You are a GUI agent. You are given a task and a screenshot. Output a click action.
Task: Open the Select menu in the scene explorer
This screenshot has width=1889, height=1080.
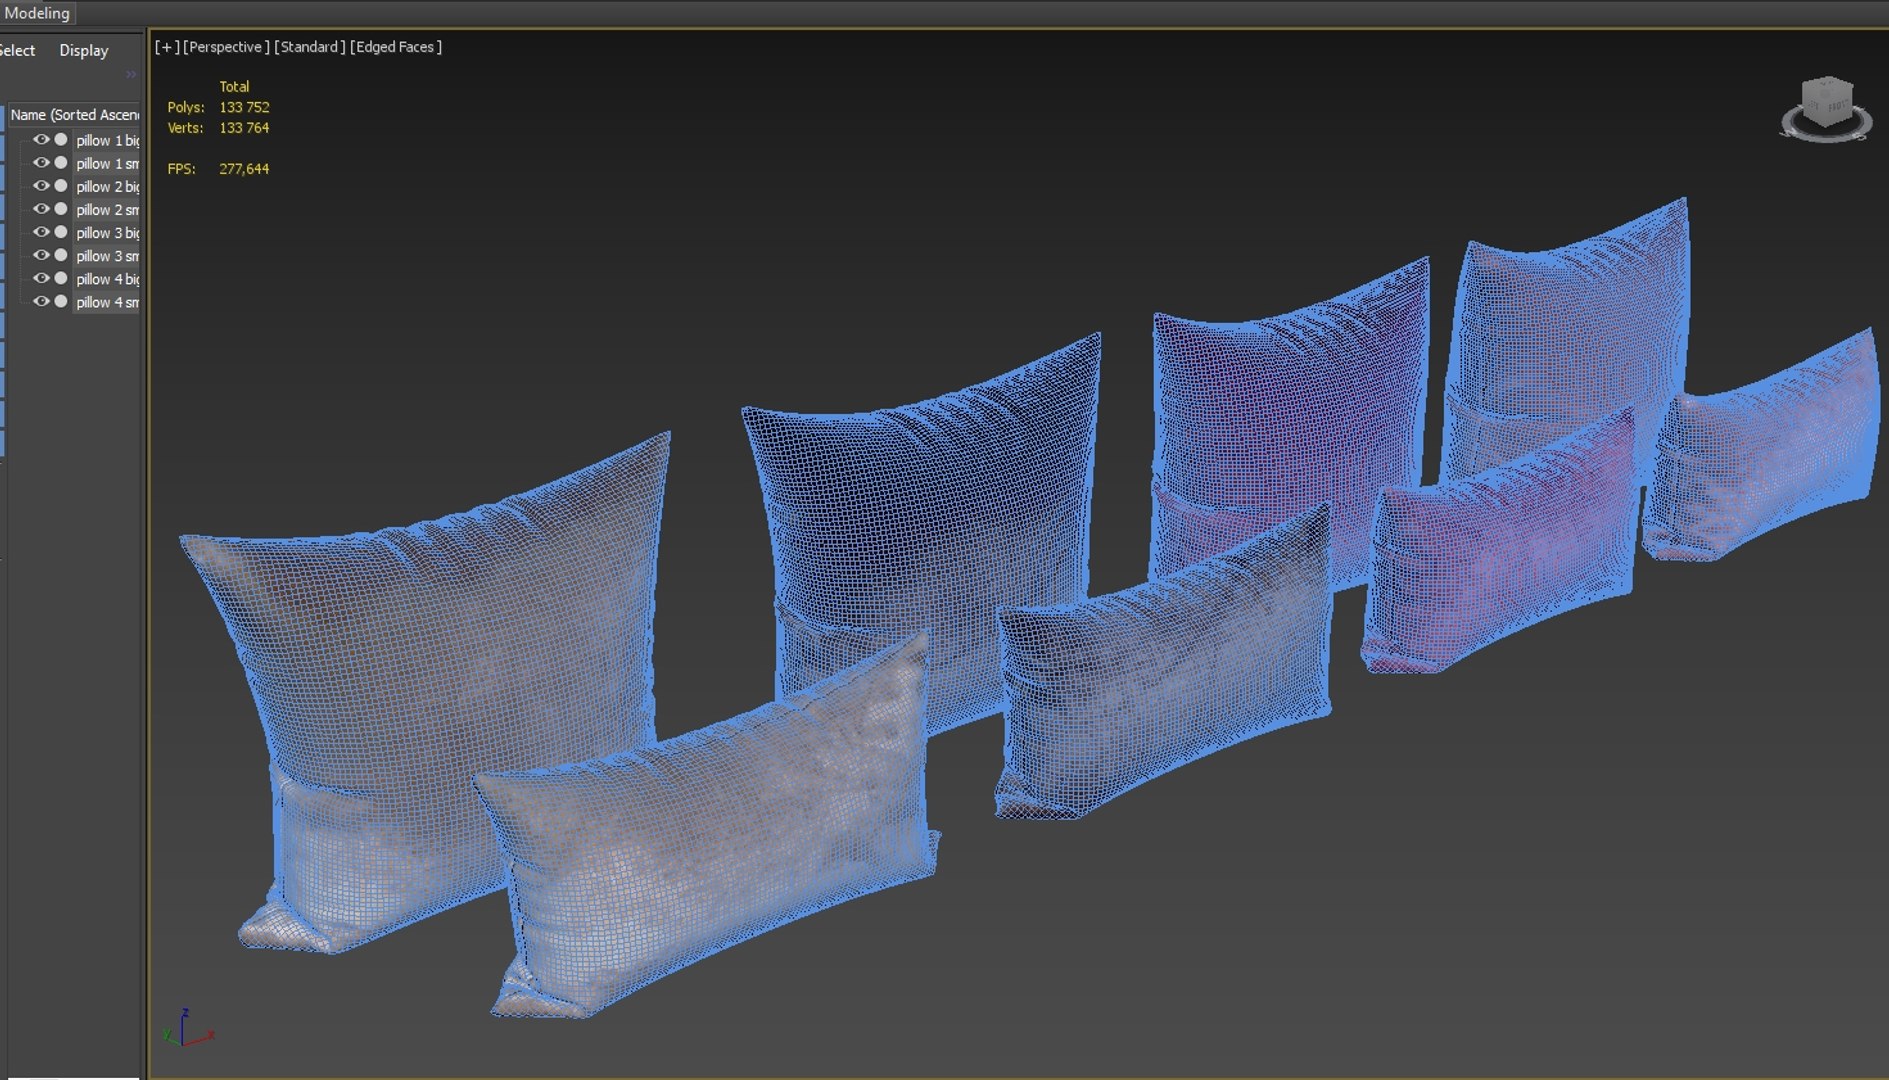pyautogui.click(x=17, y=50)
